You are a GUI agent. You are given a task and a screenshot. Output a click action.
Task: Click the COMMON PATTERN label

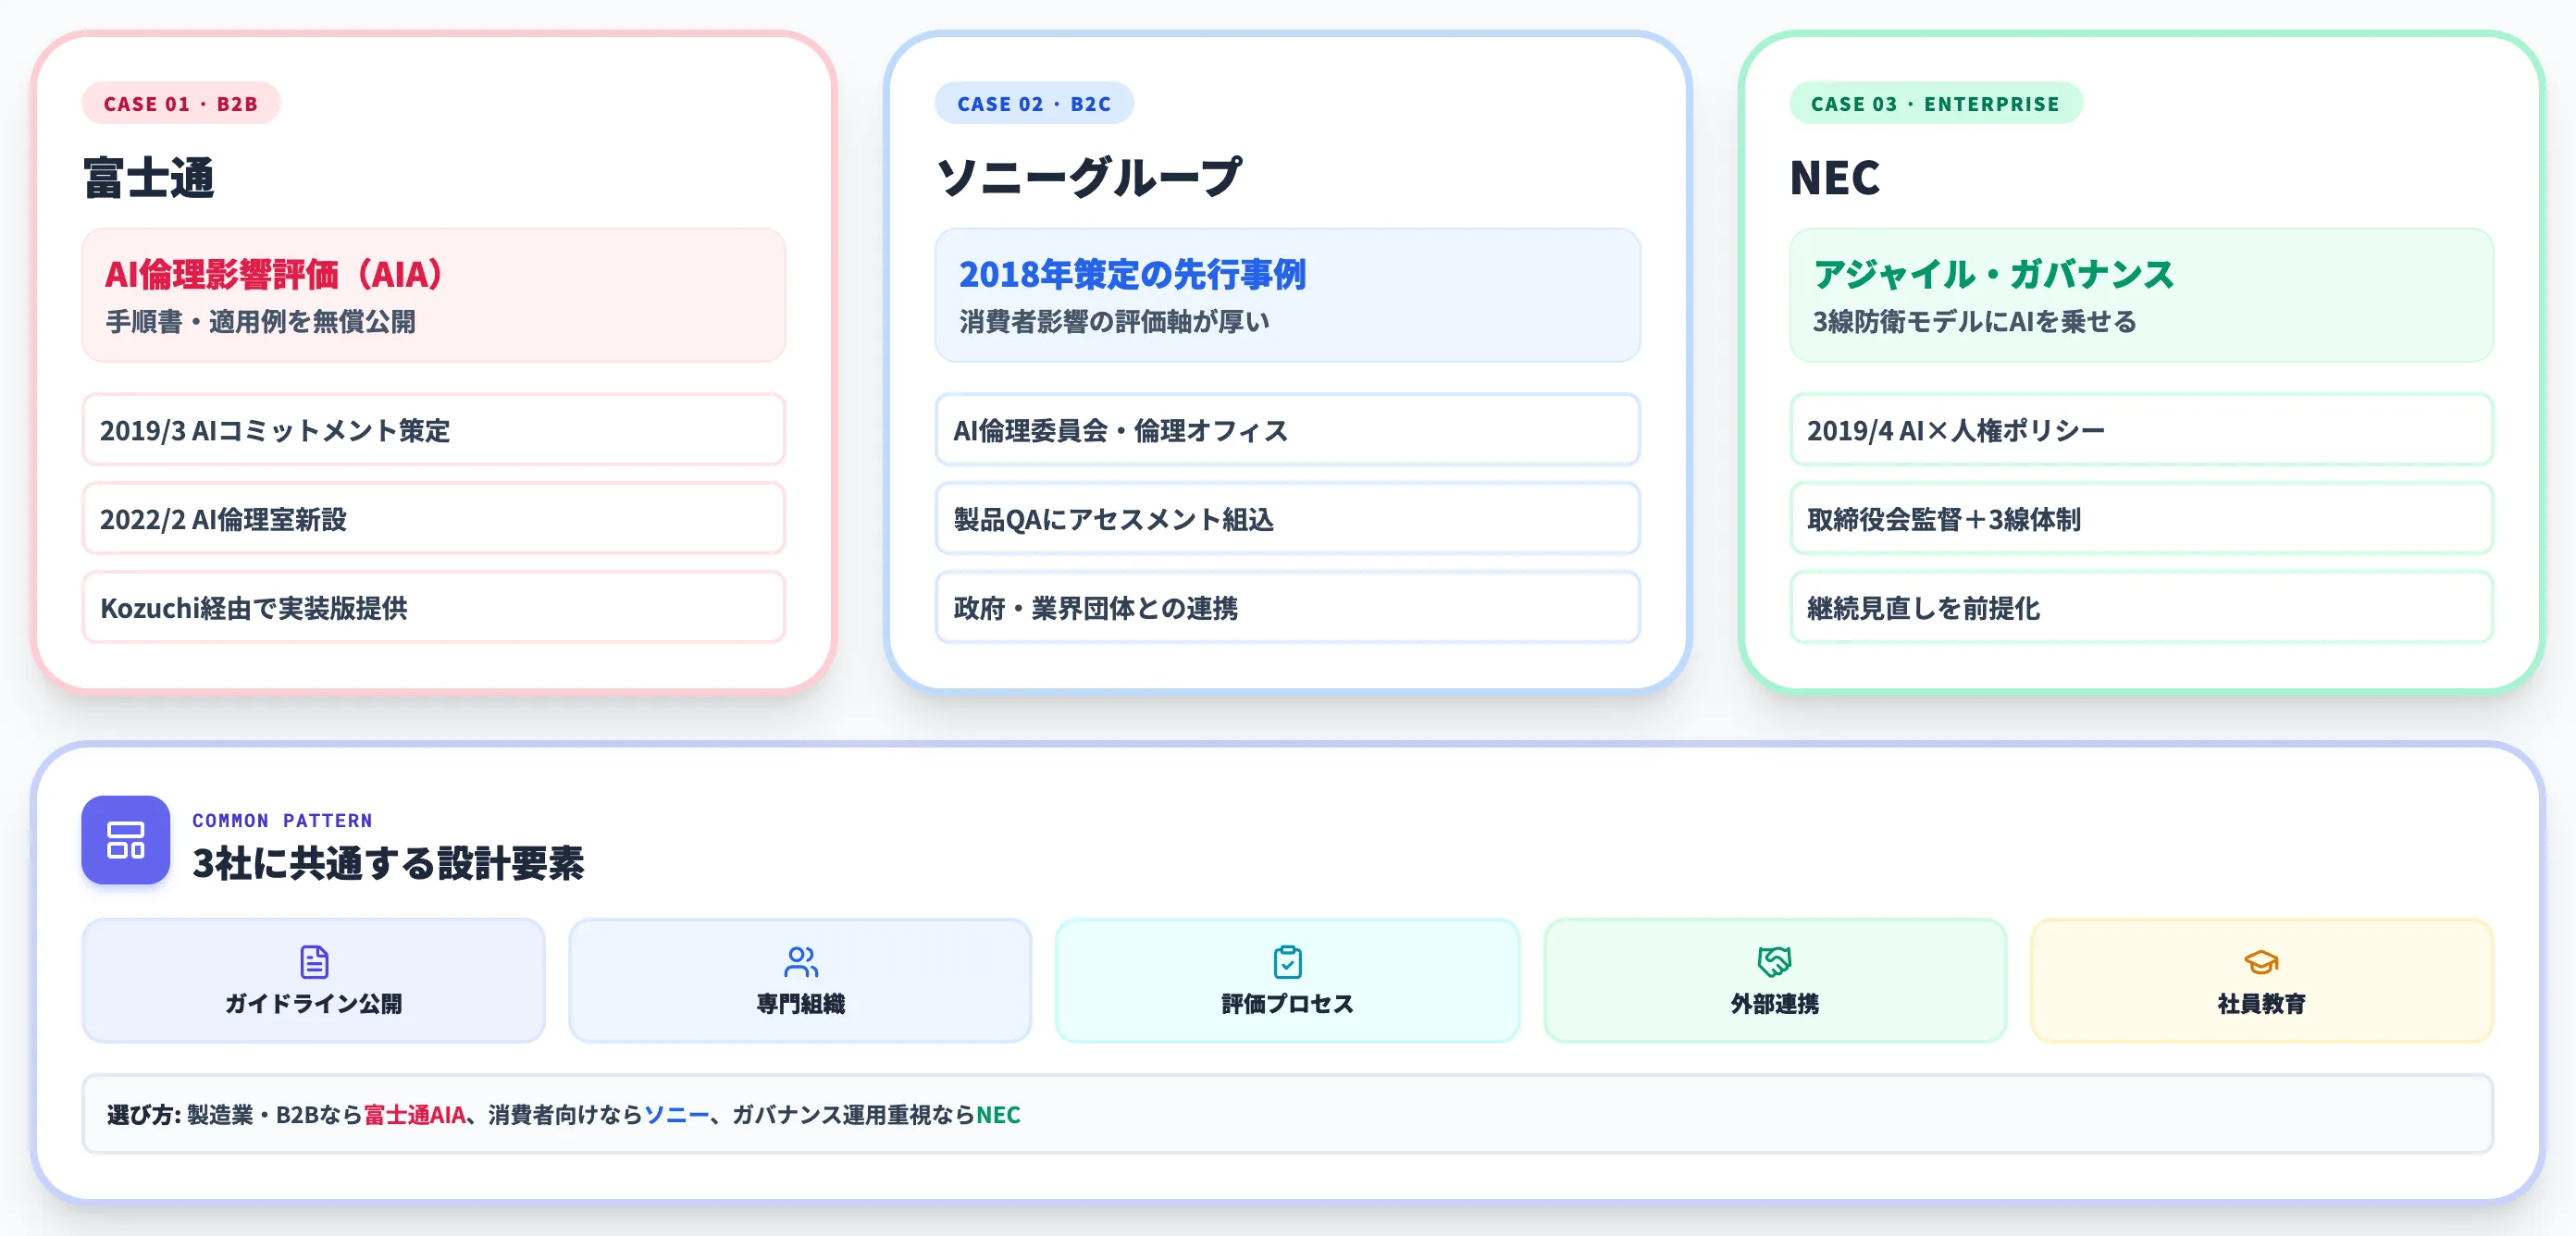(x=282, y=820)
